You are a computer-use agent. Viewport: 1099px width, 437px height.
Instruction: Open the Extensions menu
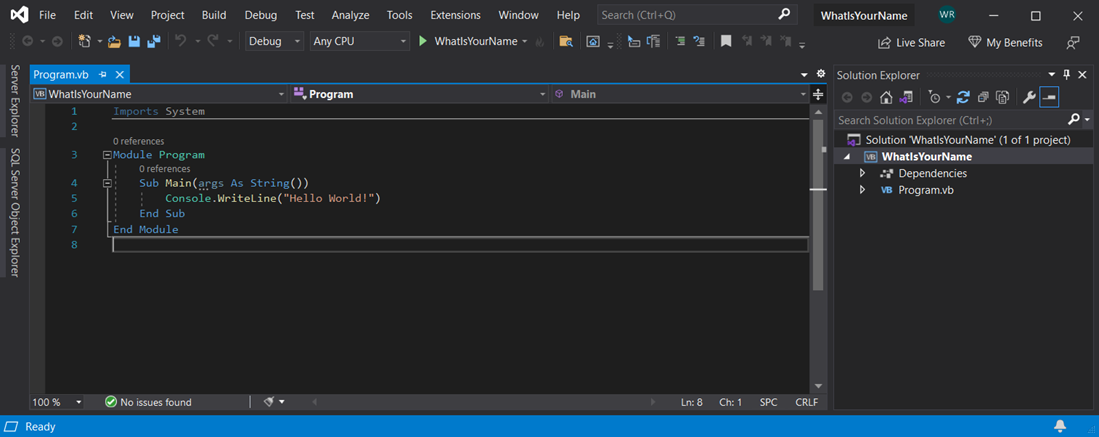[x=455, y=15]
